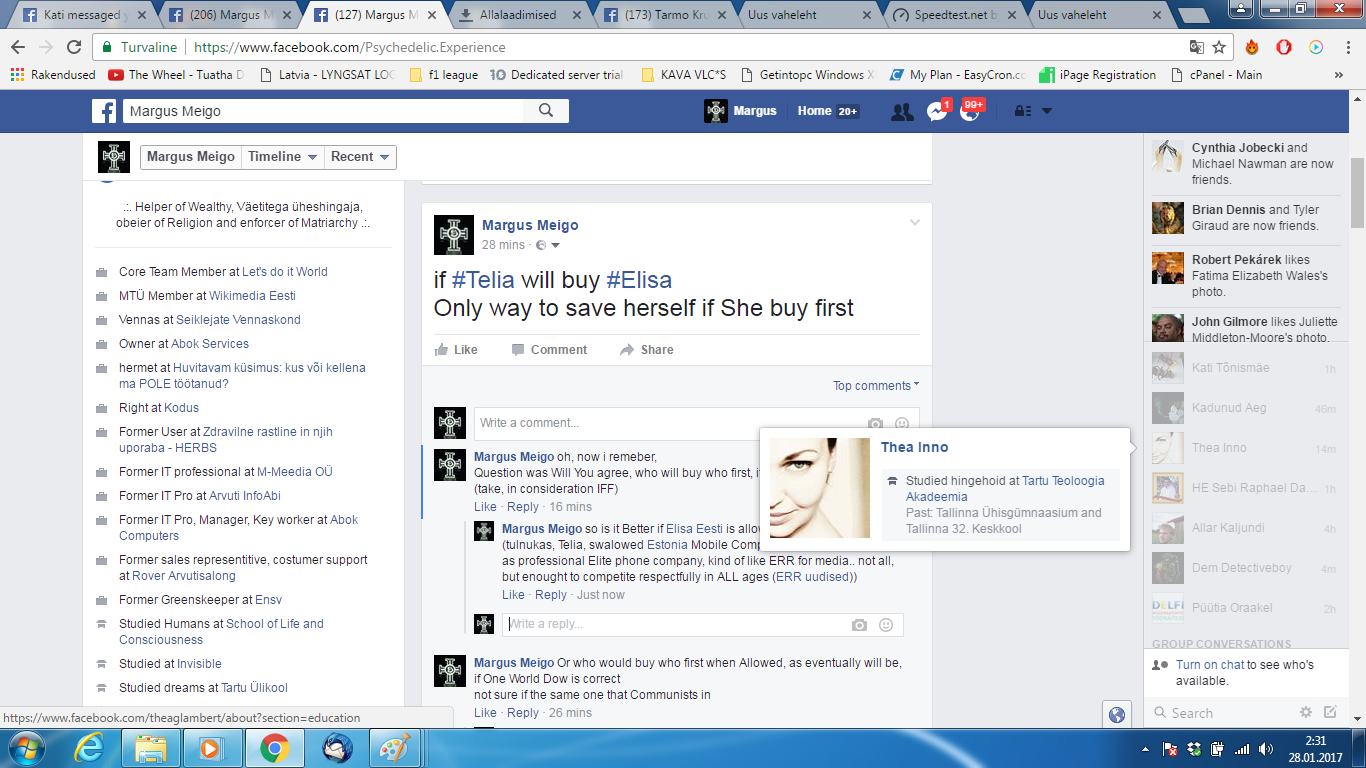Image resolution: width=1366 pixels, height=768 pixels.
Task: Click the volume icon in system tray
Action: tap(1266, 748)
